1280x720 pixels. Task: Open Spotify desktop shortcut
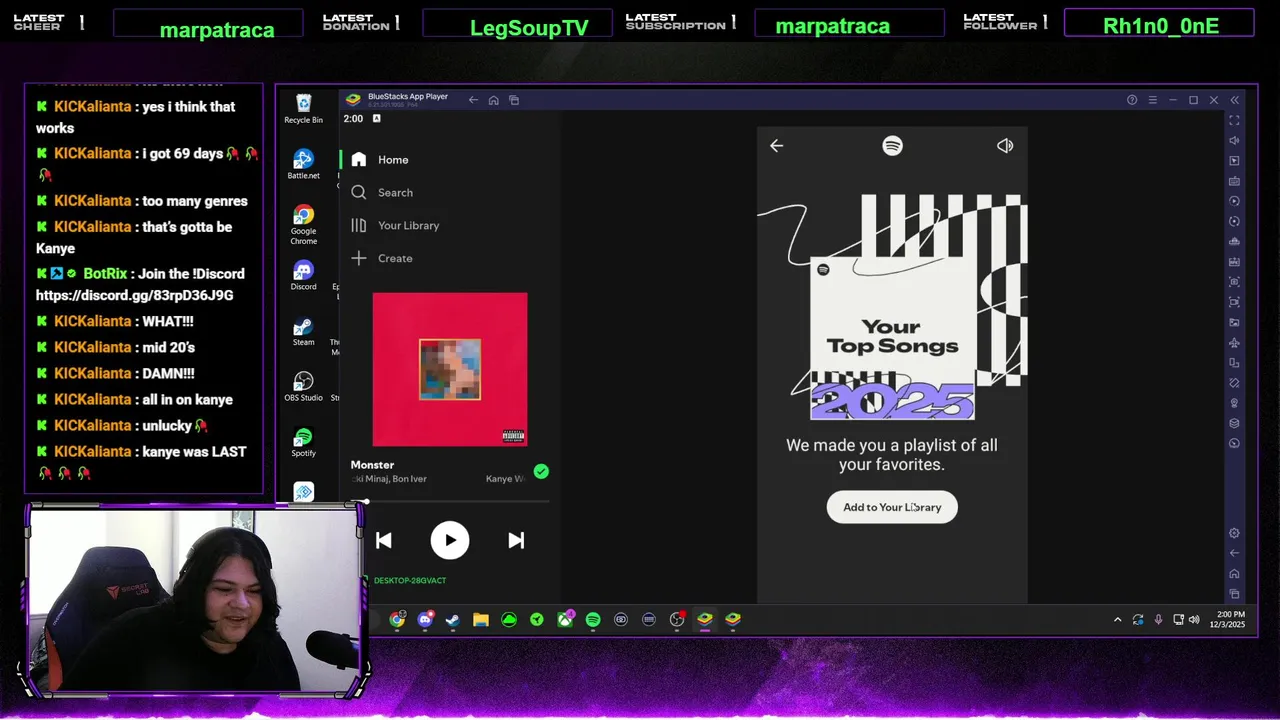tap(303, 443)
